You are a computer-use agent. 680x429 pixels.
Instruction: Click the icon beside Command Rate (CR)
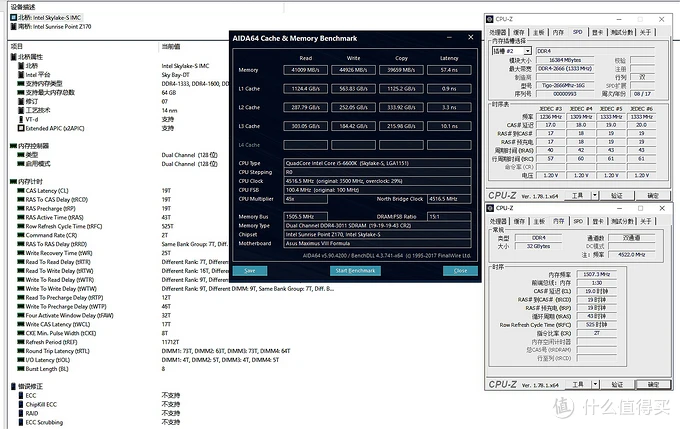(21, 235)
